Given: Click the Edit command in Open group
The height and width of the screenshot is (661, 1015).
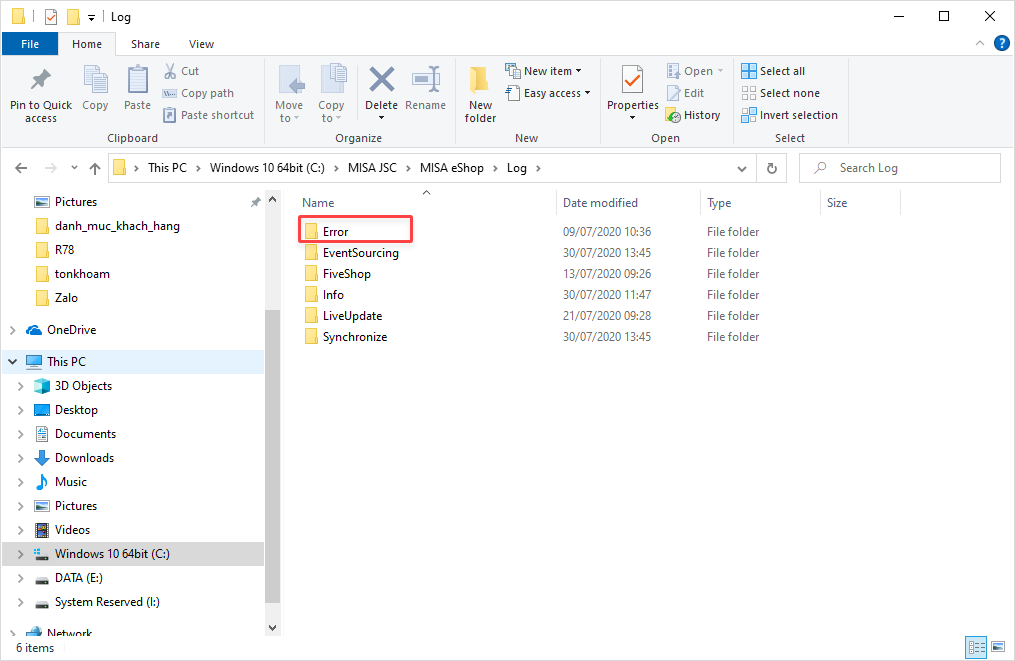Looking at the screenshot, I should [686, 93].
